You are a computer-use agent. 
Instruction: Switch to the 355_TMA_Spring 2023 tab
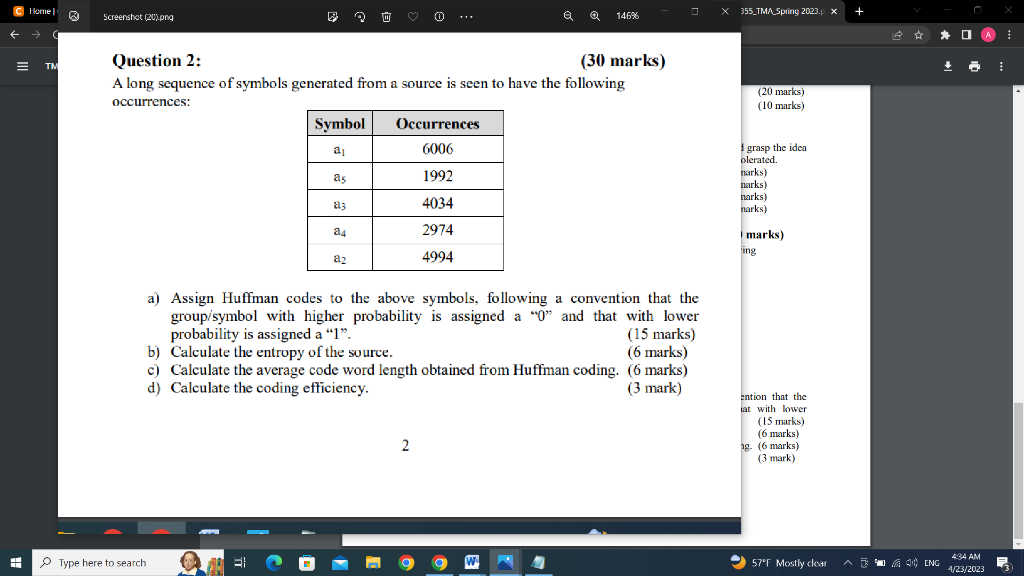(790, 9)
